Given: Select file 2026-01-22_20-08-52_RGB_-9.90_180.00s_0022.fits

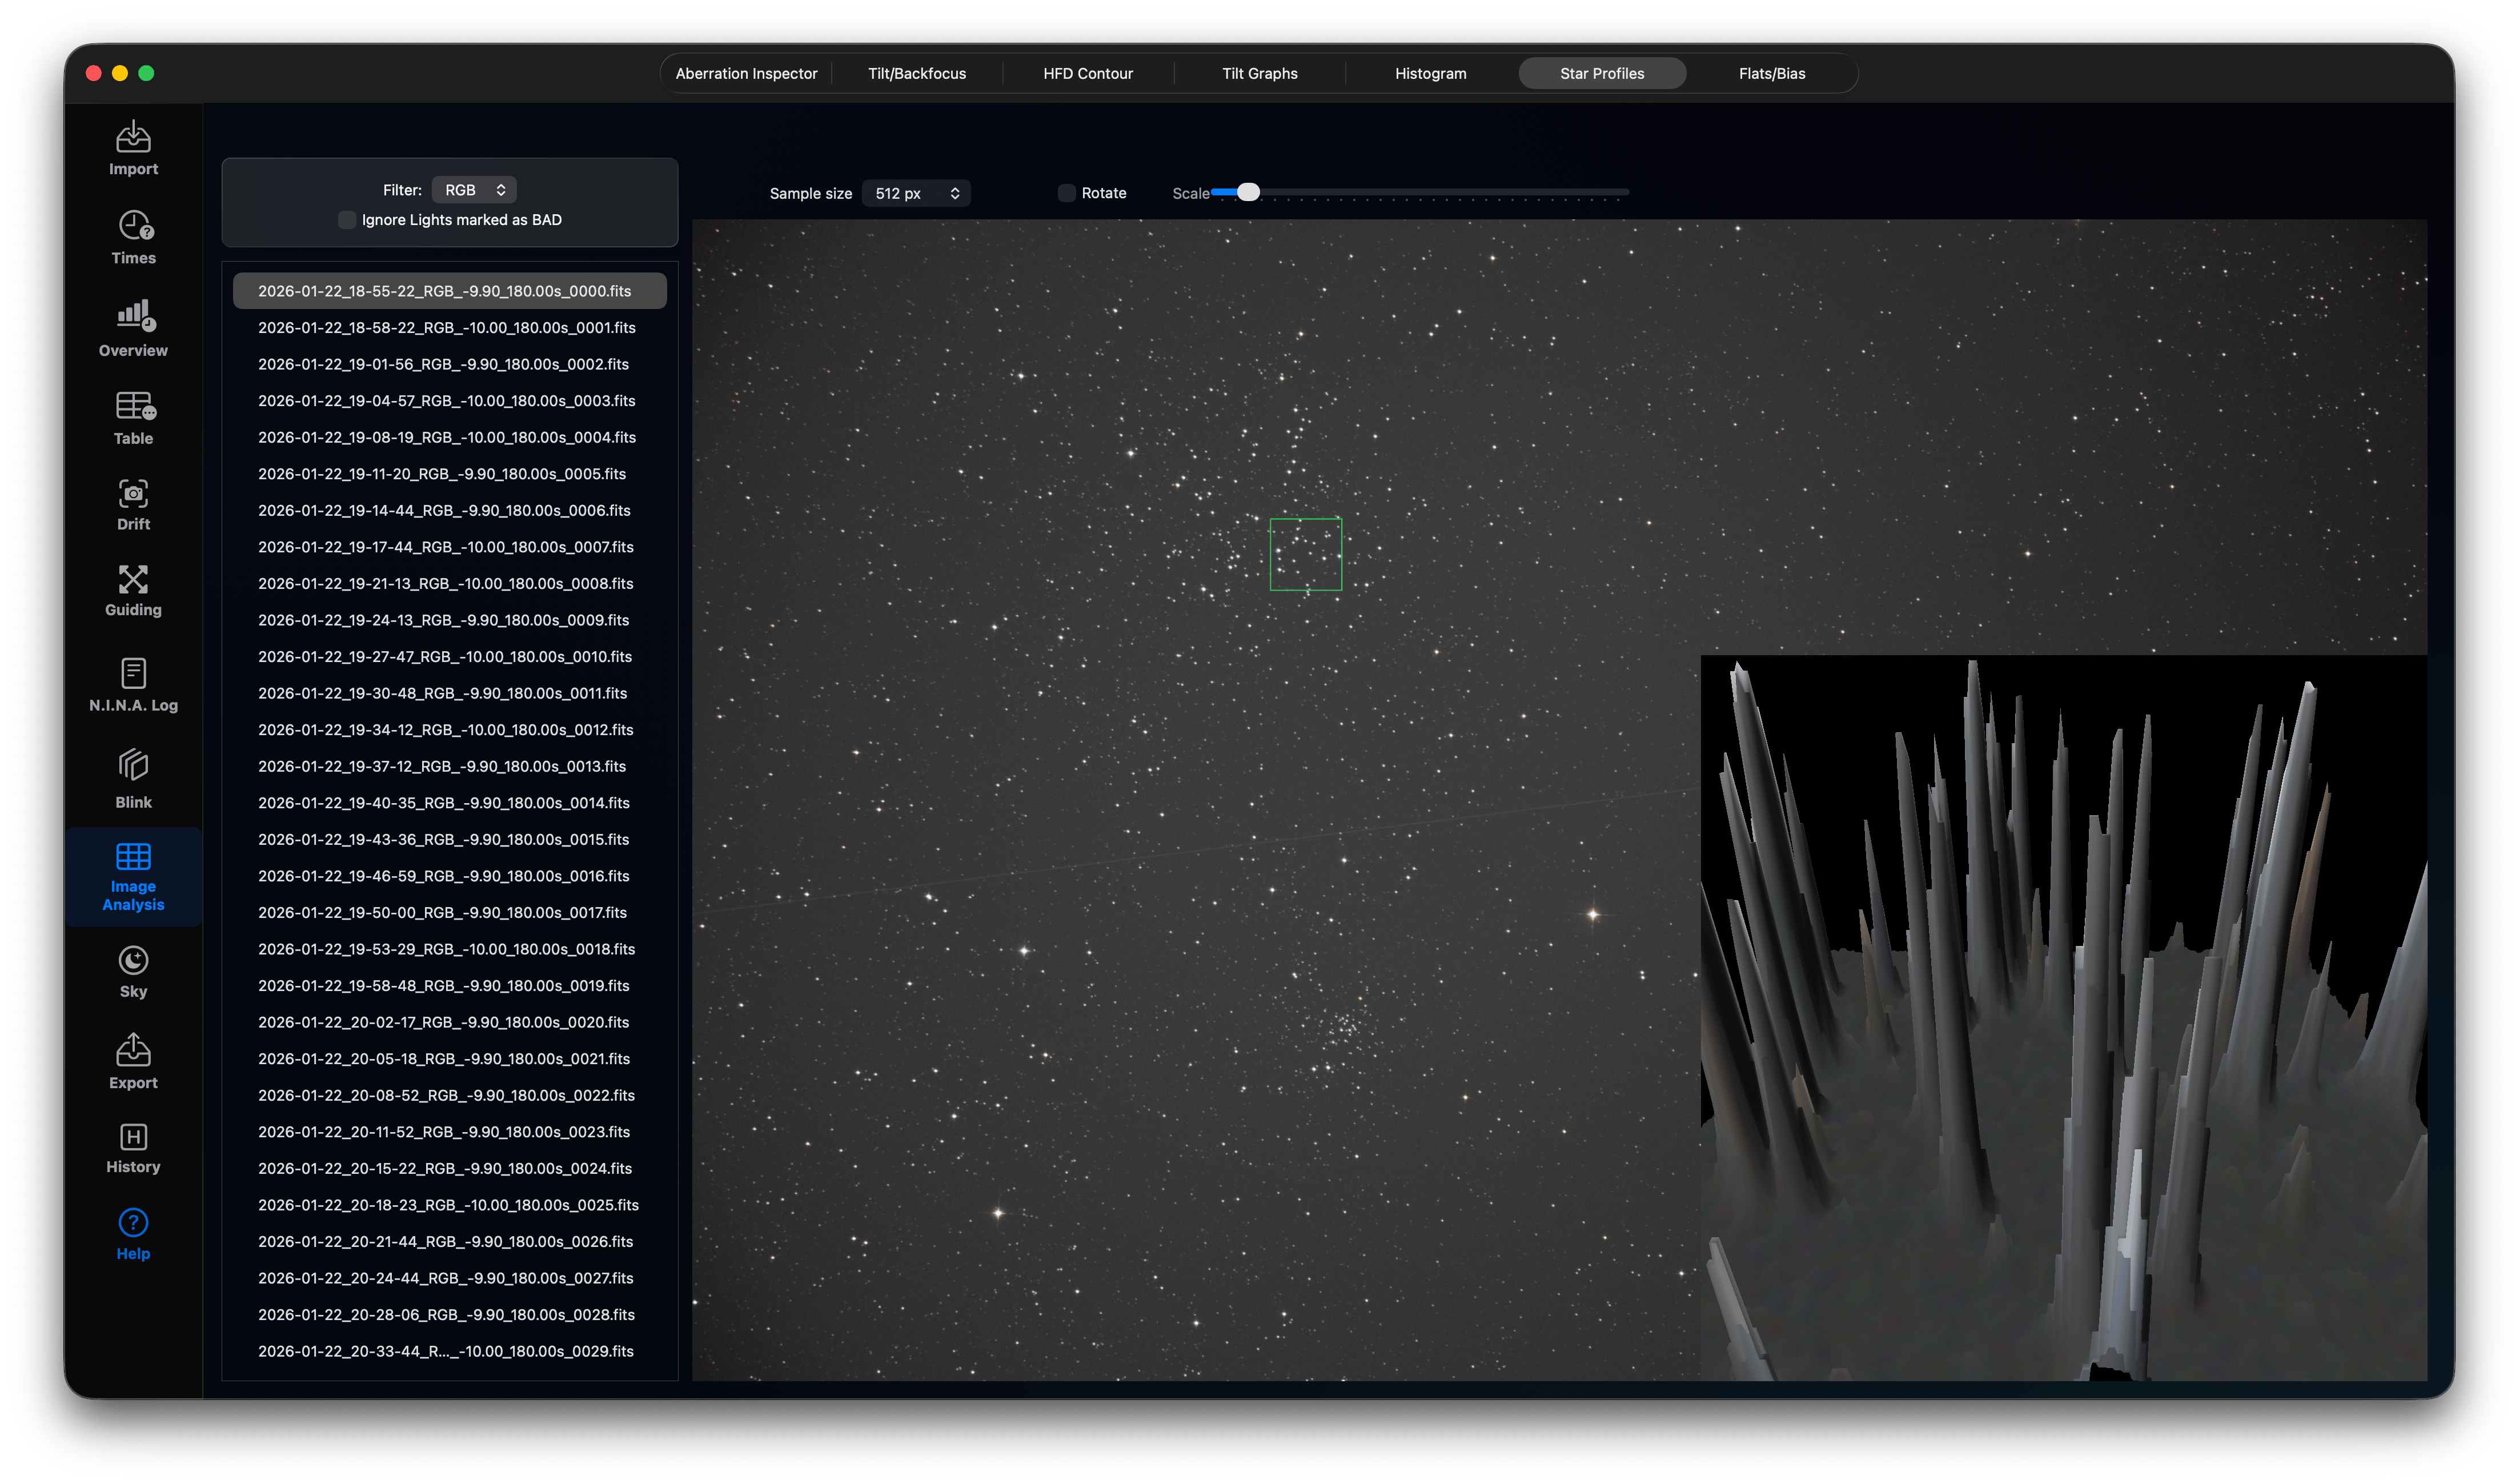Looking at the screenshot, I should click(449, 1096).
